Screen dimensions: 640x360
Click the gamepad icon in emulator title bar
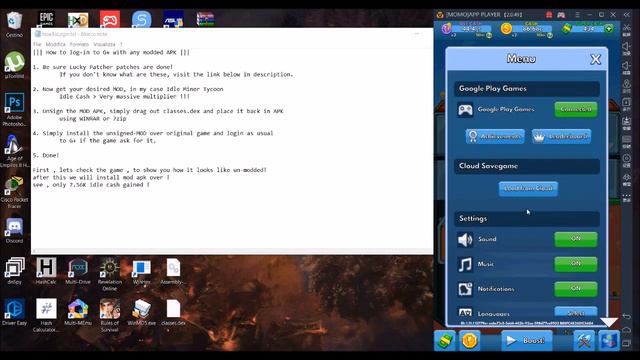(561, 15)
